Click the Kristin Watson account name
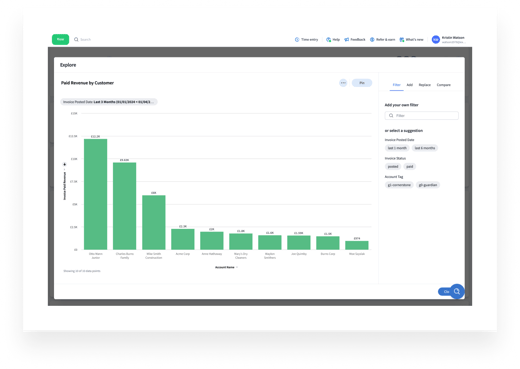This screenshot has width=520, height=369. (x=453, y=38)
